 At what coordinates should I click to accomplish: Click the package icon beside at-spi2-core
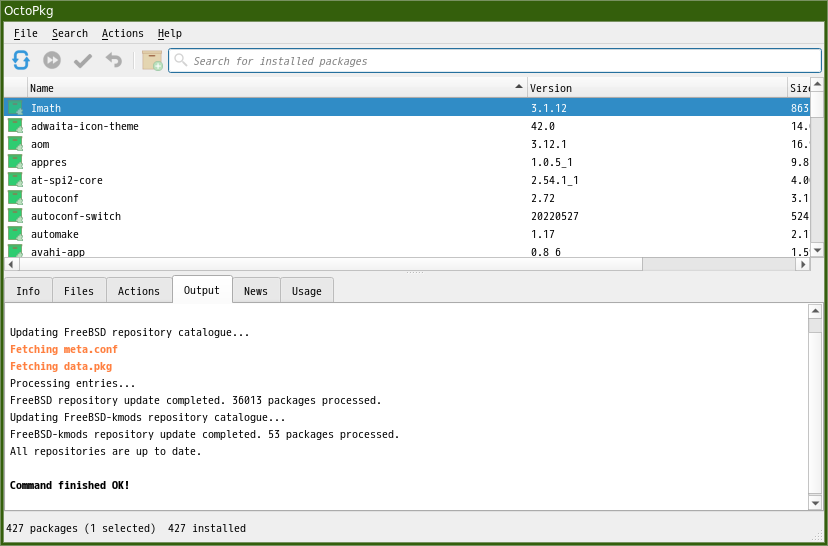click(x=15, y=180)
